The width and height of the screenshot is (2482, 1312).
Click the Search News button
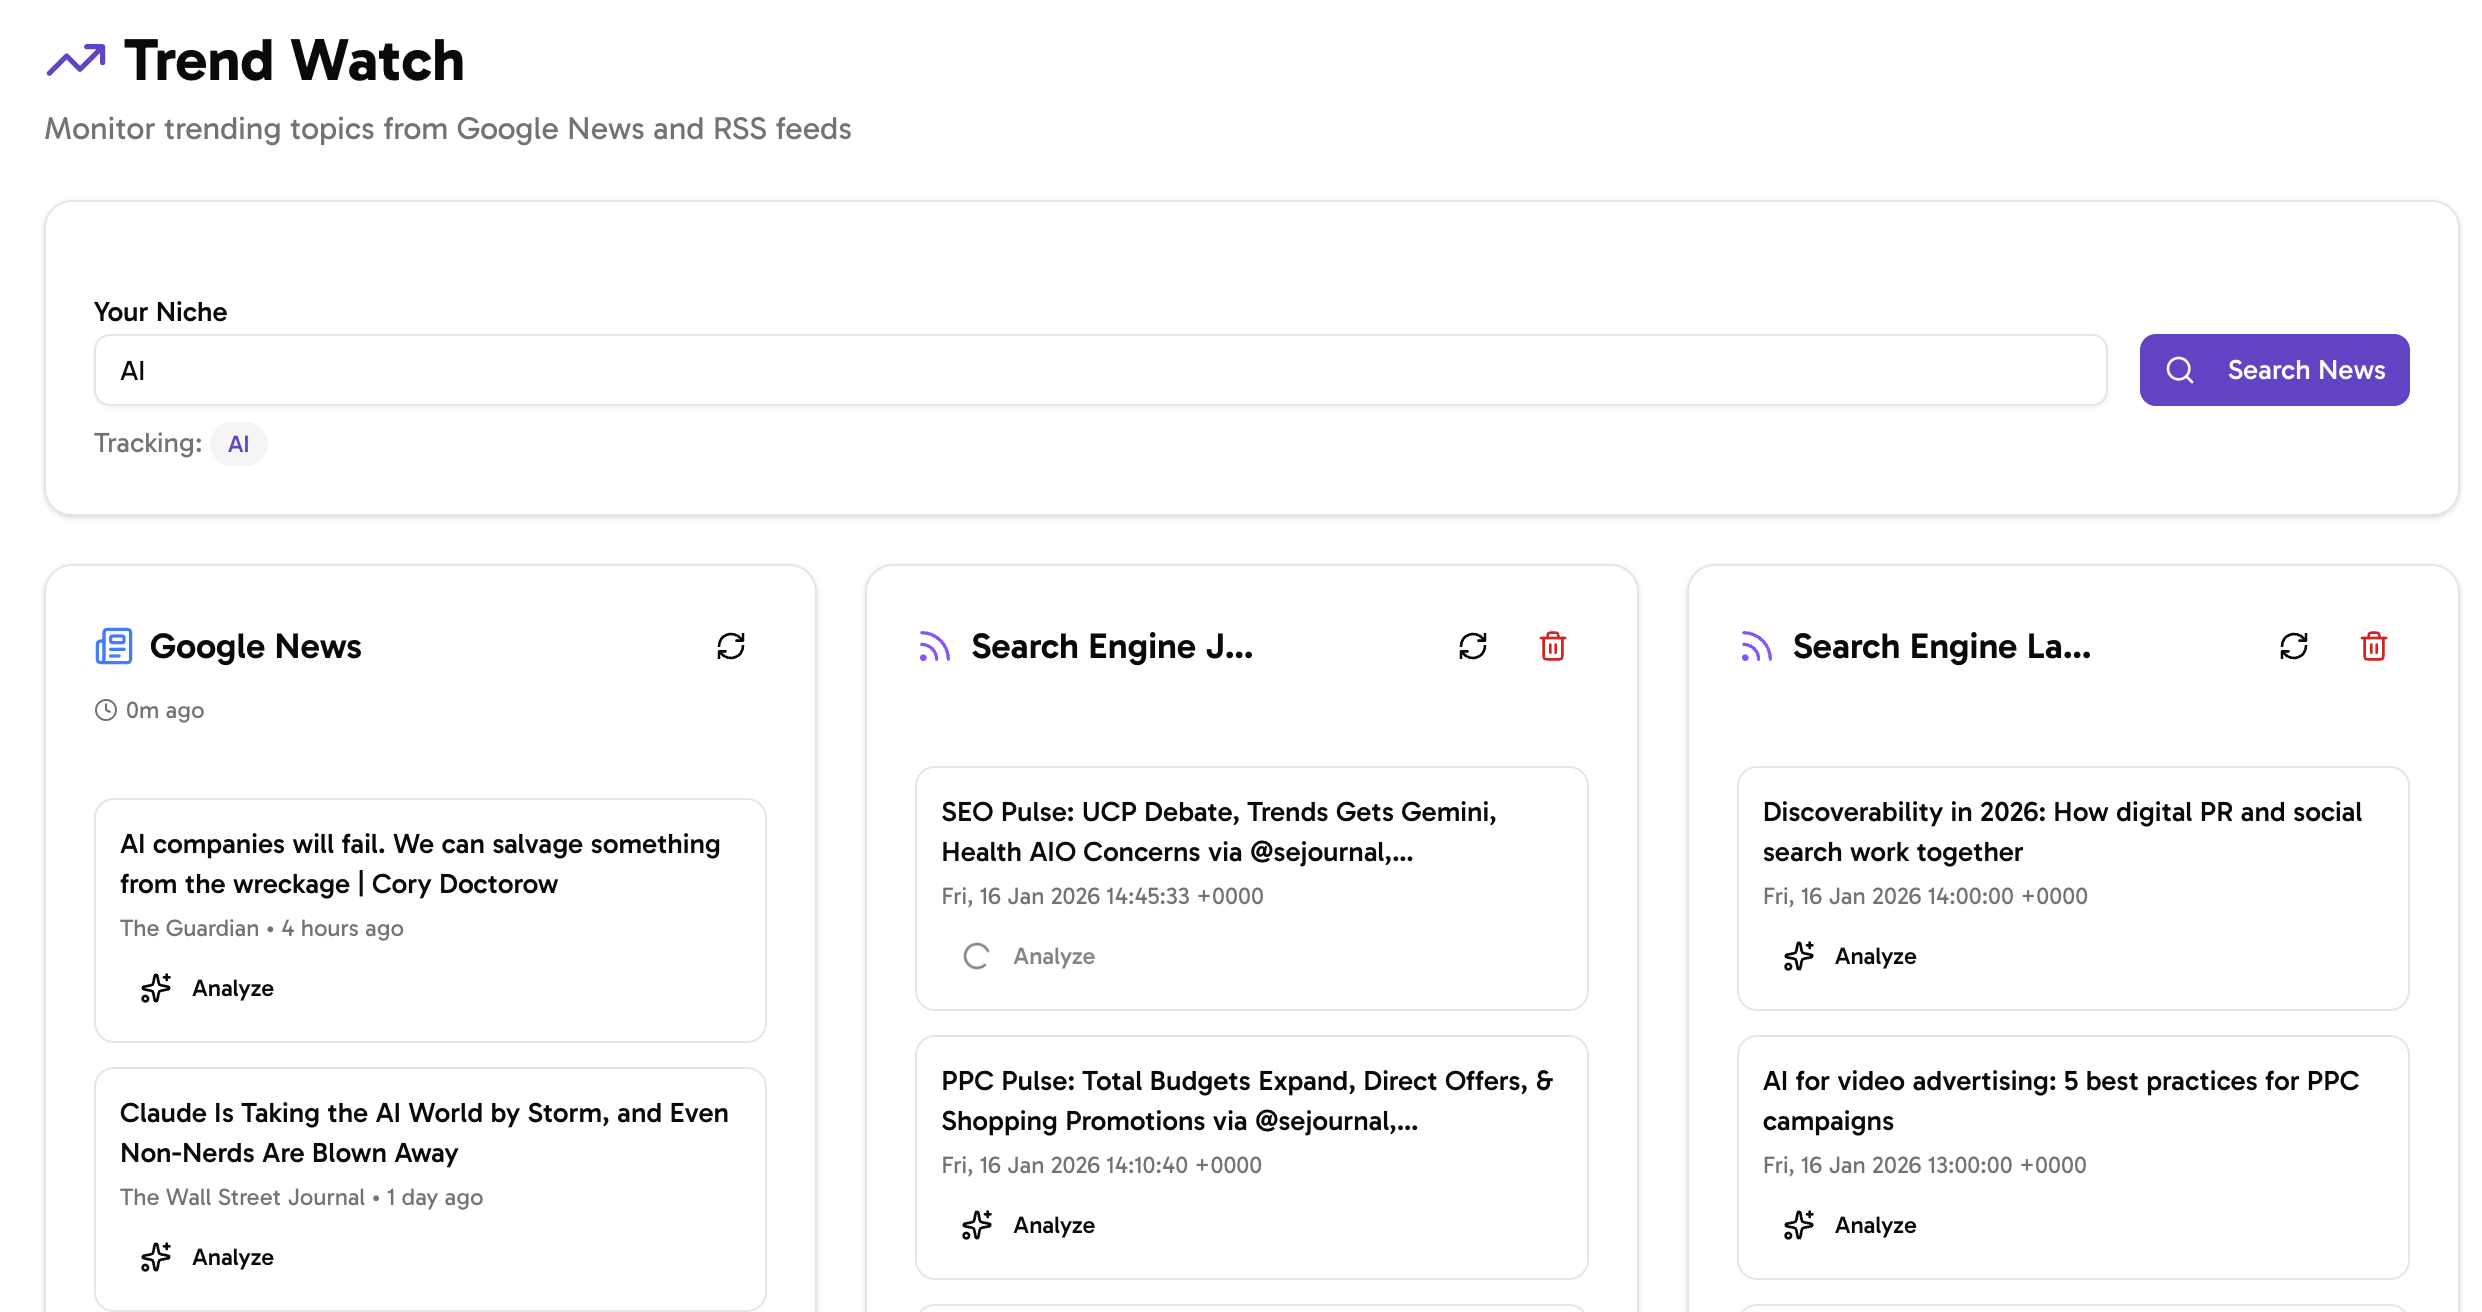(x=2274, y=370)
